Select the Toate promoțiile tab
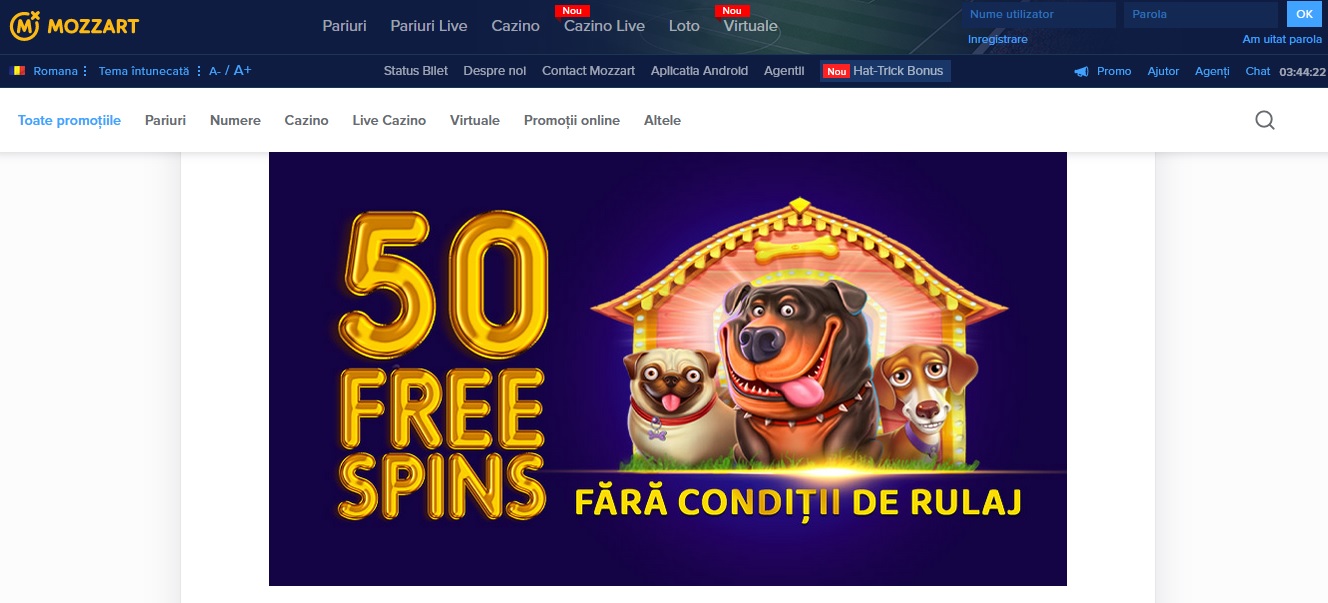 click(x=69, y=120)
